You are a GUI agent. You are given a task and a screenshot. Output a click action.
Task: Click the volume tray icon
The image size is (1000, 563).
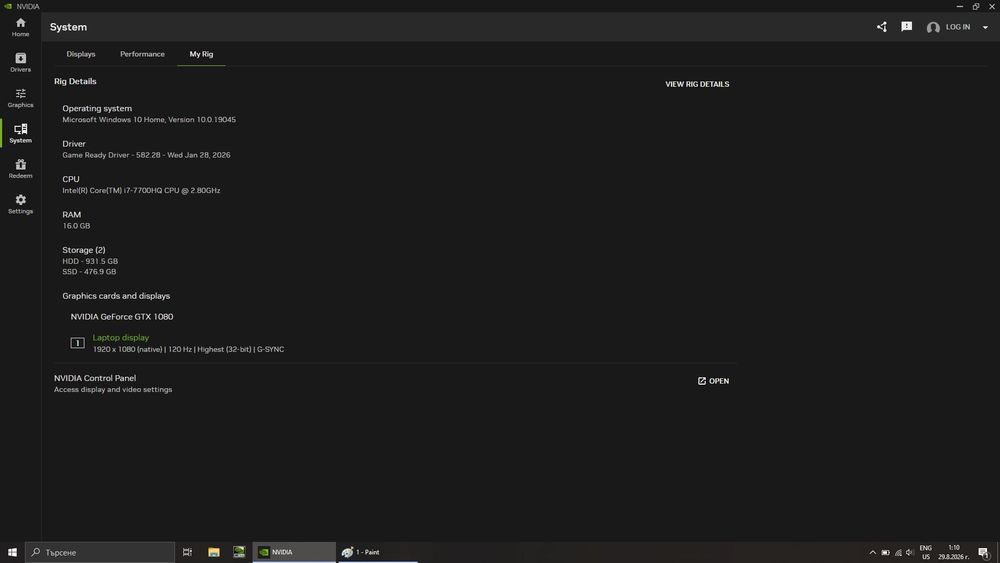(x=909, y=553)
